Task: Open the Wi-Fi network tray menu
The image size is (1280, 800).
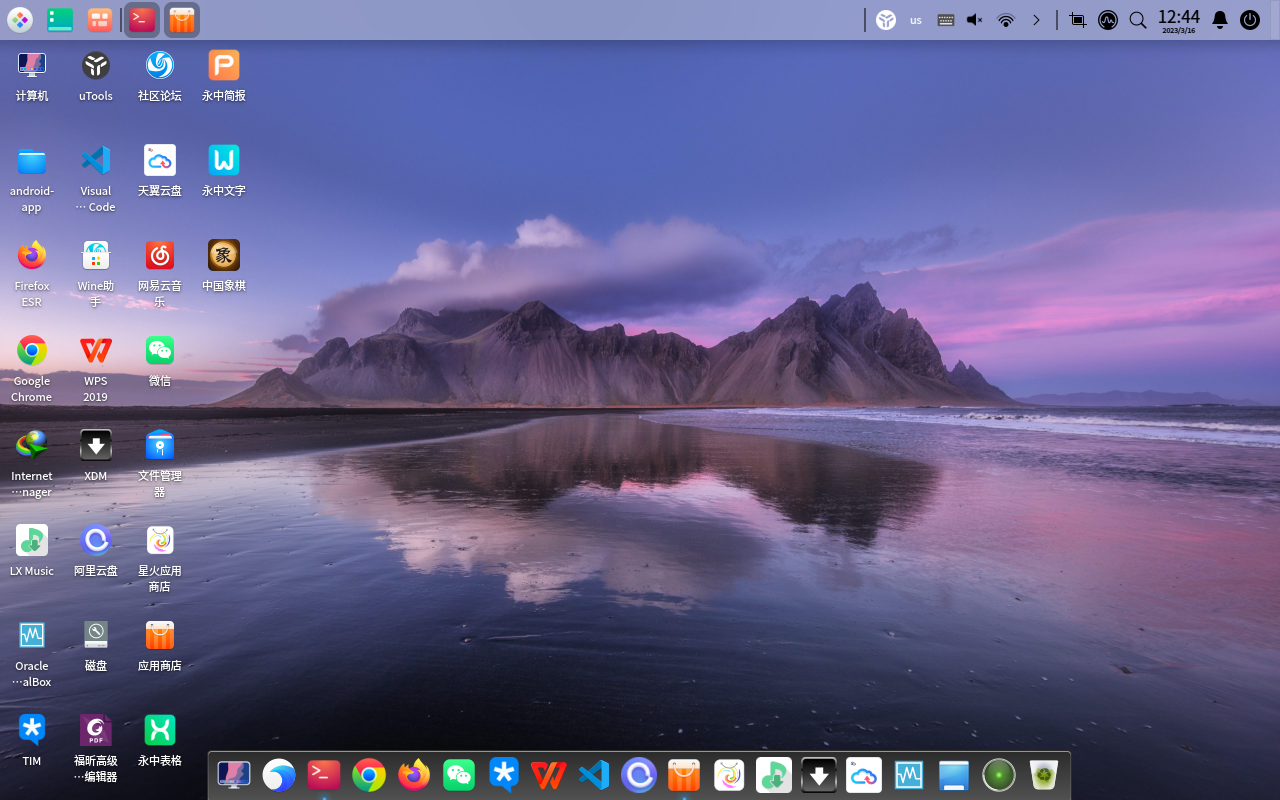Action: [x=1006, y=20]
